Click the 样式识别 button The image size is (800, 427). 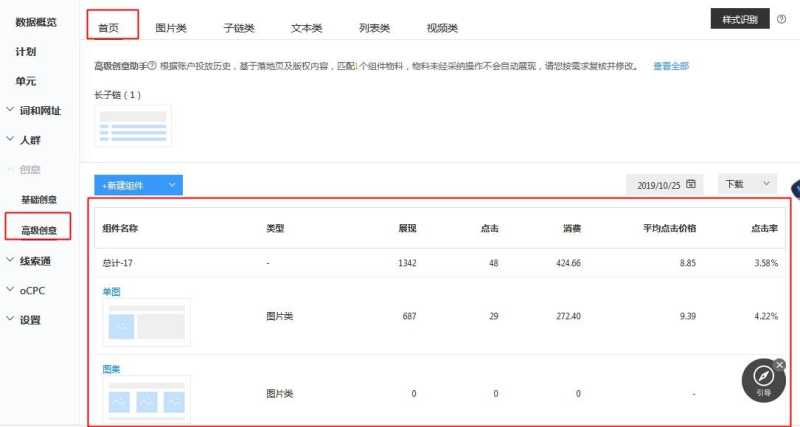[740, 19]
